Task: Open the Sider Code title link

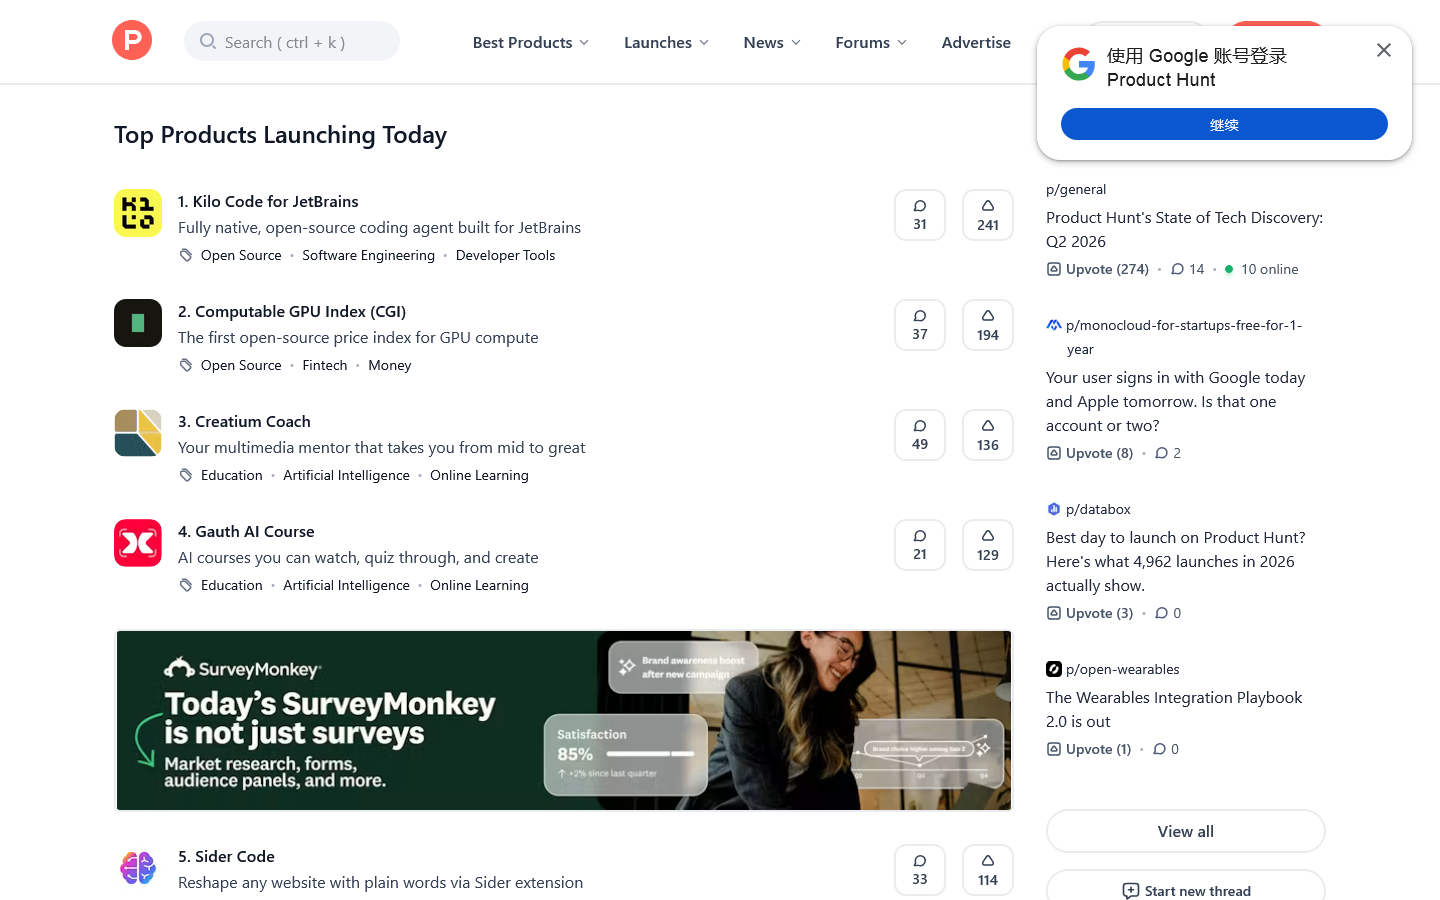Action: (x=226, y=856)
